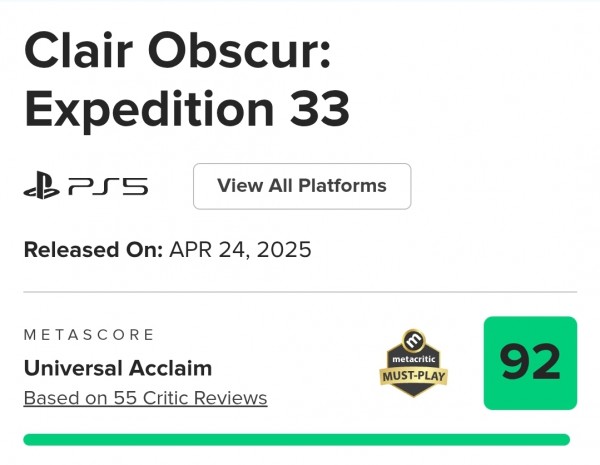Click the PlayStation symbol logo

pos(42,185)
